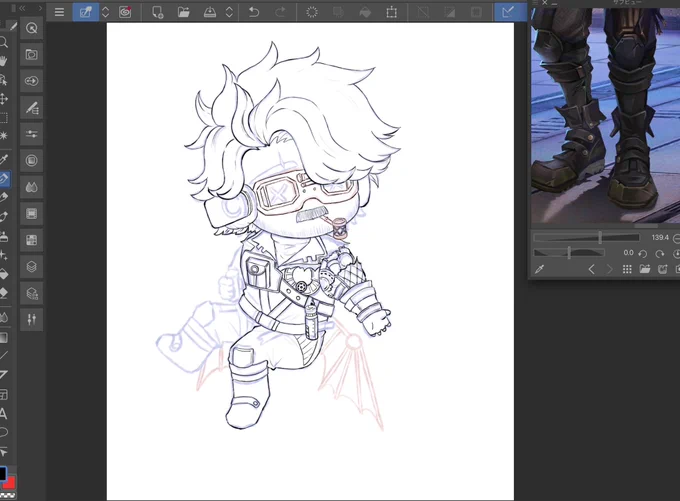Zoom out the Sub View with minus button
Viewport: 680px width, 501px height.
676,238
